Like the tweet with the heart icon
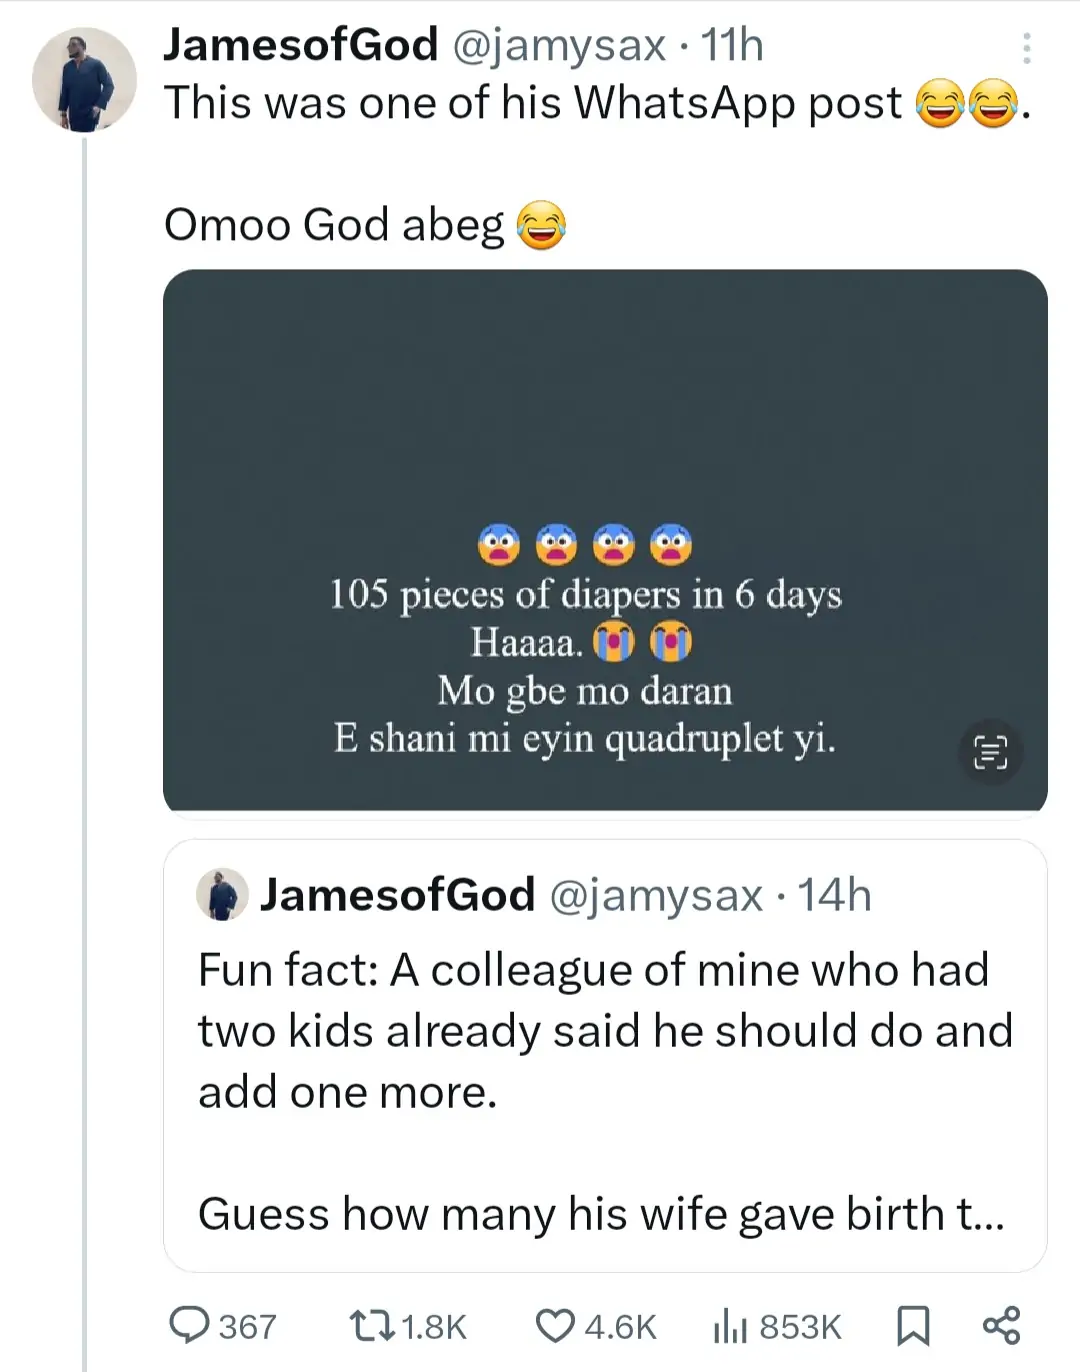The height and width of the screenshot is (1372, 1080). coord(555,1326)
